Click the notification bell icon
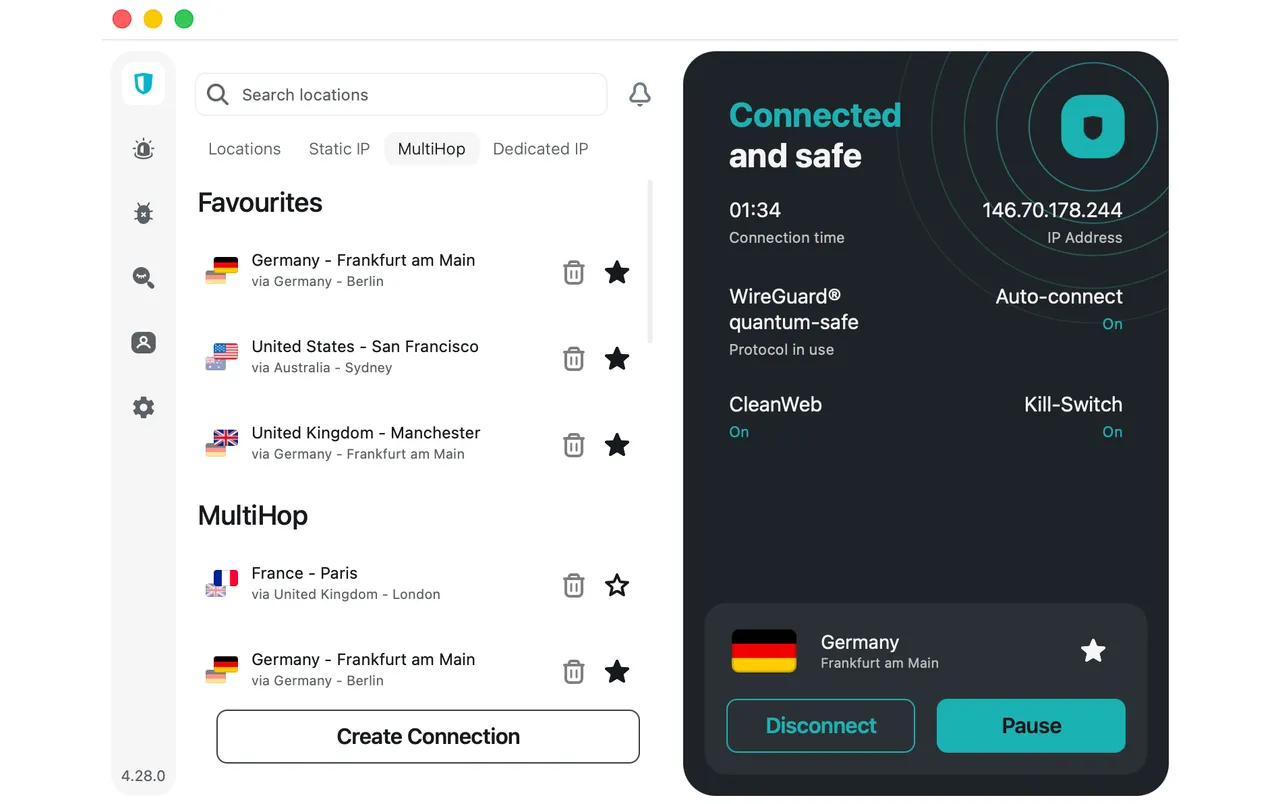The width and height of the screenshot is (1280, 804). (x=640, y=94)
